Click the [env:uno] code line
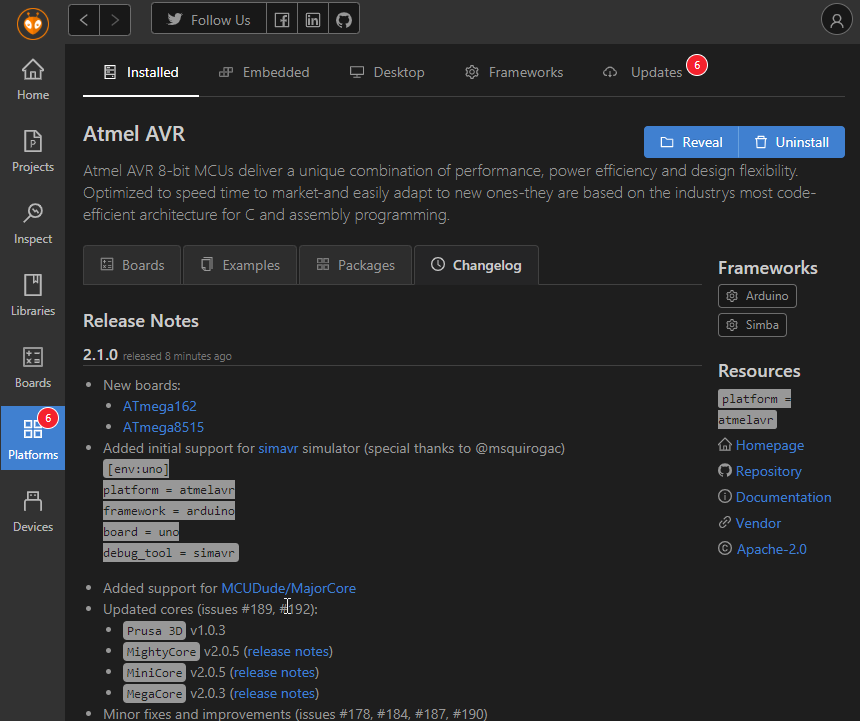The height and width of the screenshot is (721, 860). tap(137, 469)
